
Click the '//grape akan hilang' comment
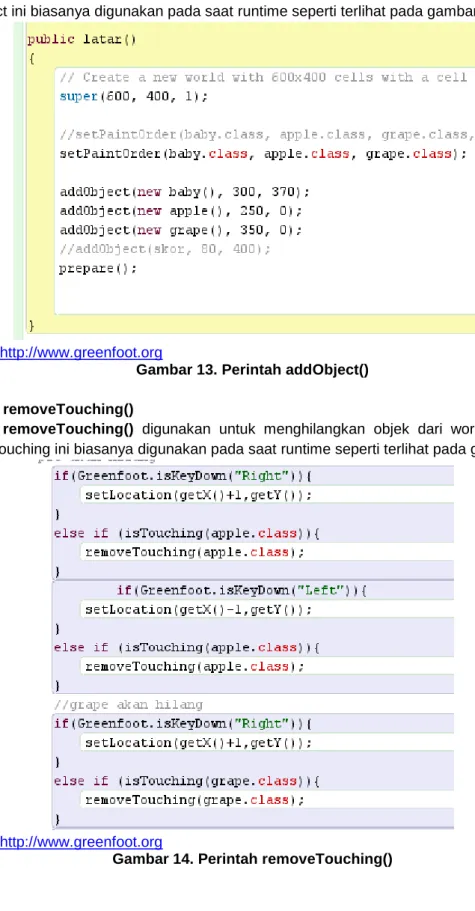click(128, 705)
